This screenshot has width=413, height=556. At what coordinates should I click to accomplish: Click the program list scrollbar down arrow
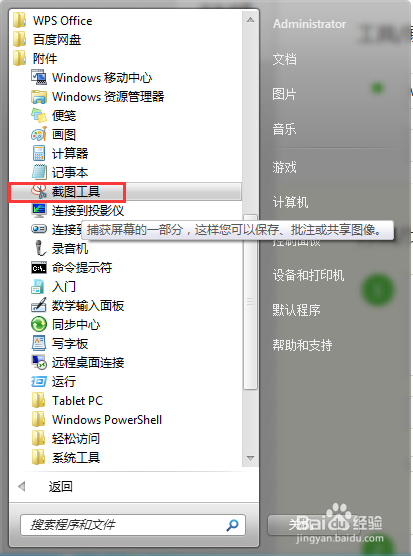pos(250,458)
